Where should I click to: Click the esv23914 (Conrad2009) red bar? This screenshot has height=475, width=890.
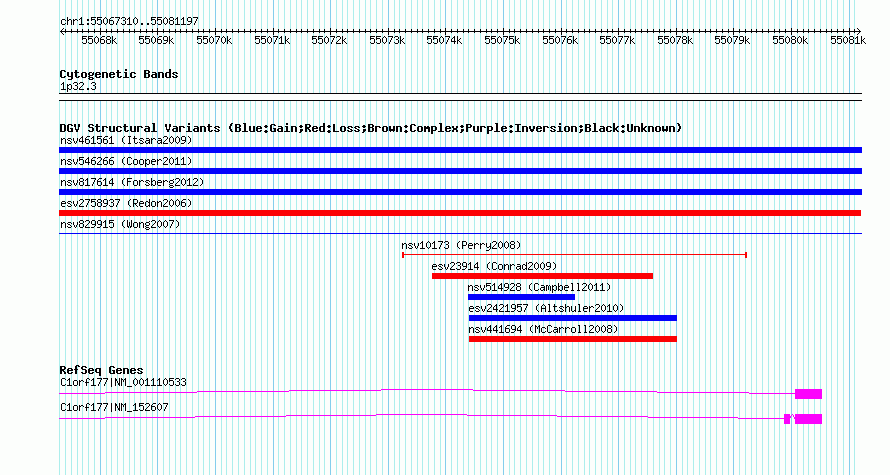(542, 276)
